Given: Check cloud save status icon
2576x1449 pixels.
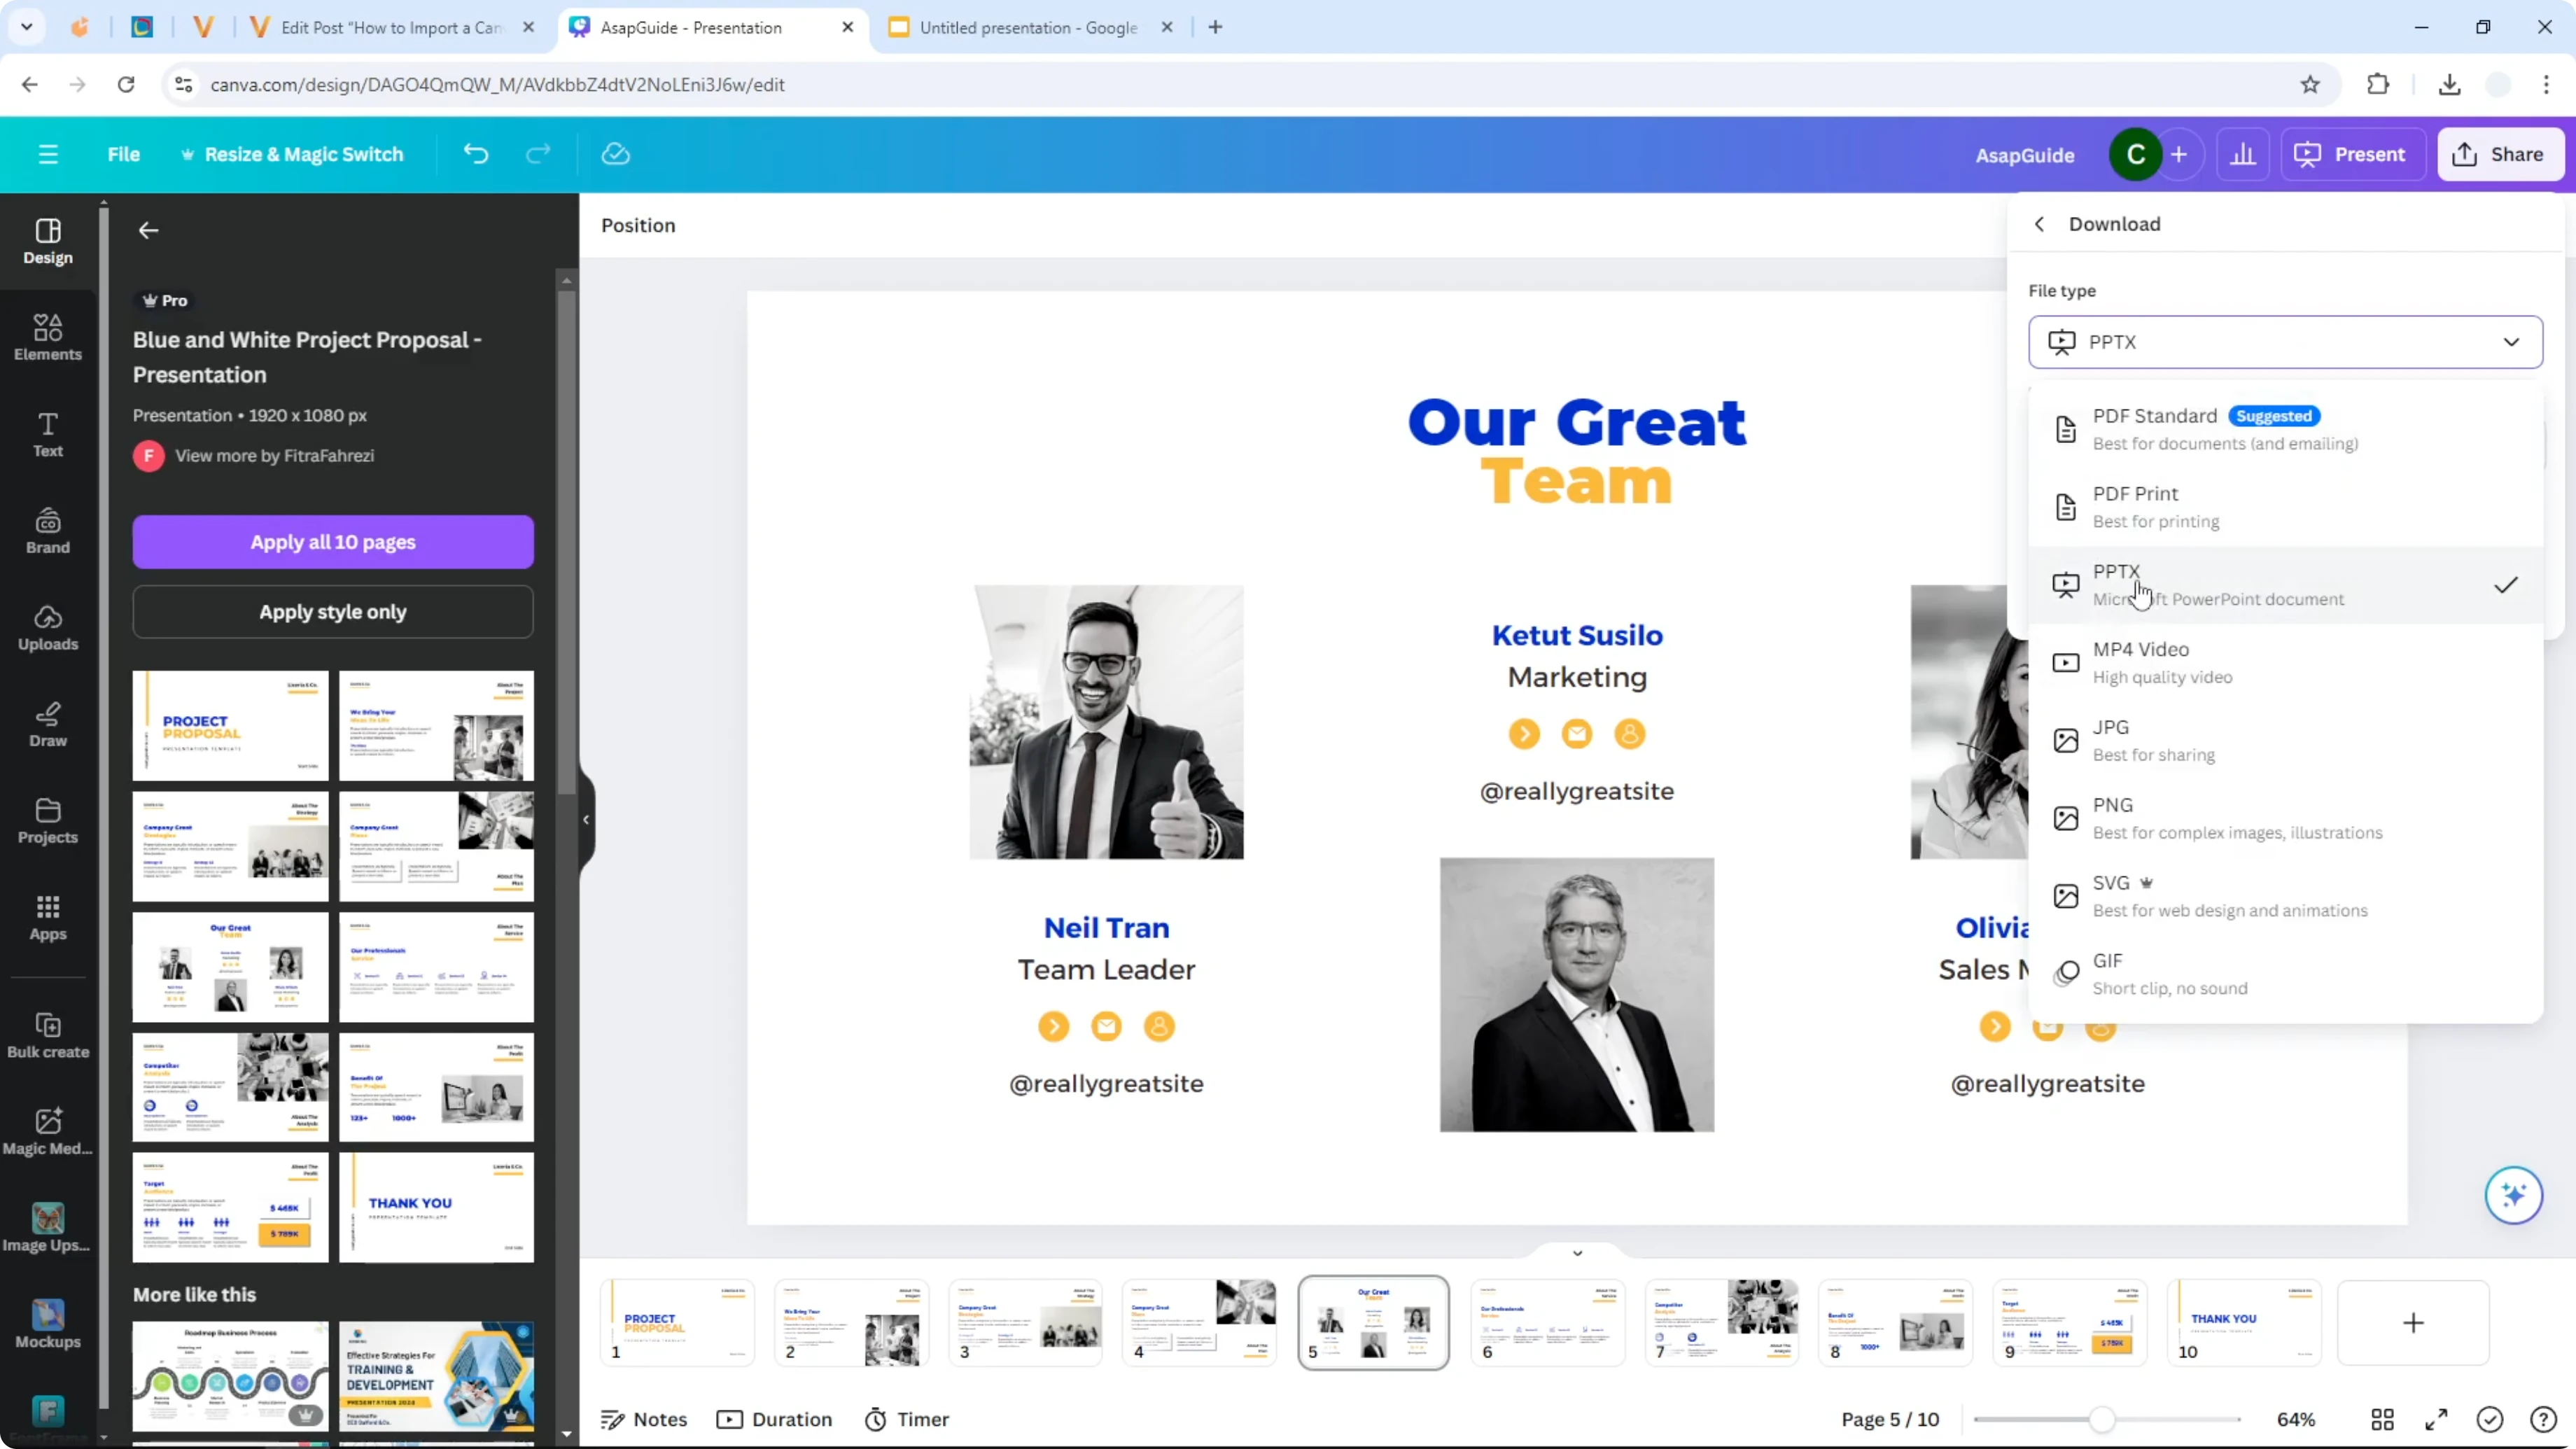Looking at the screenshot, I should tap(615, 154).
